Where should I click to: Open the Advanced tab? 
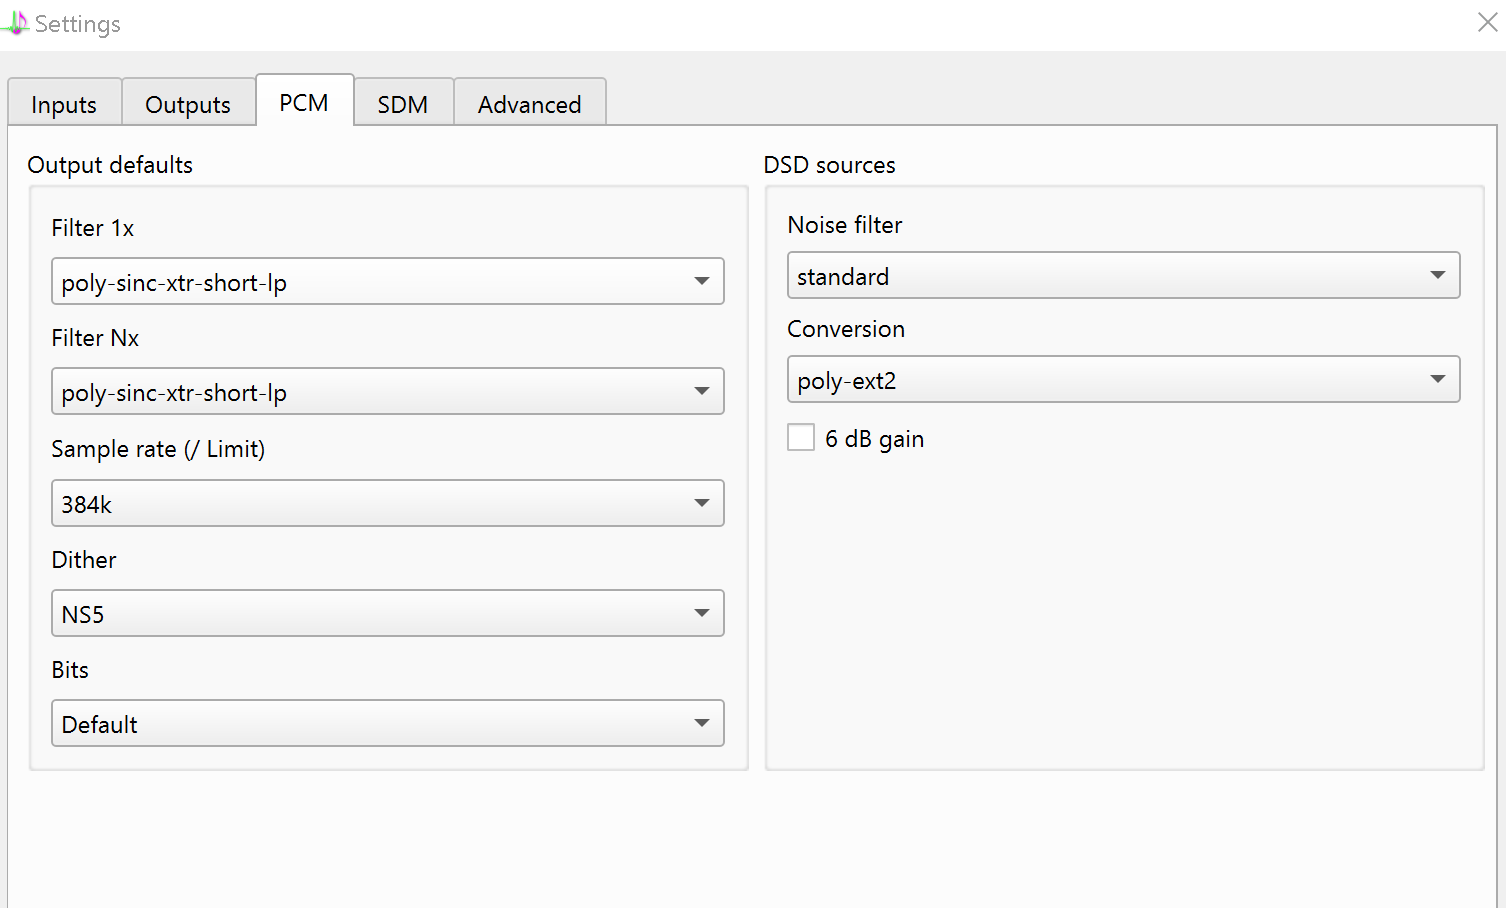pos(529,104)
